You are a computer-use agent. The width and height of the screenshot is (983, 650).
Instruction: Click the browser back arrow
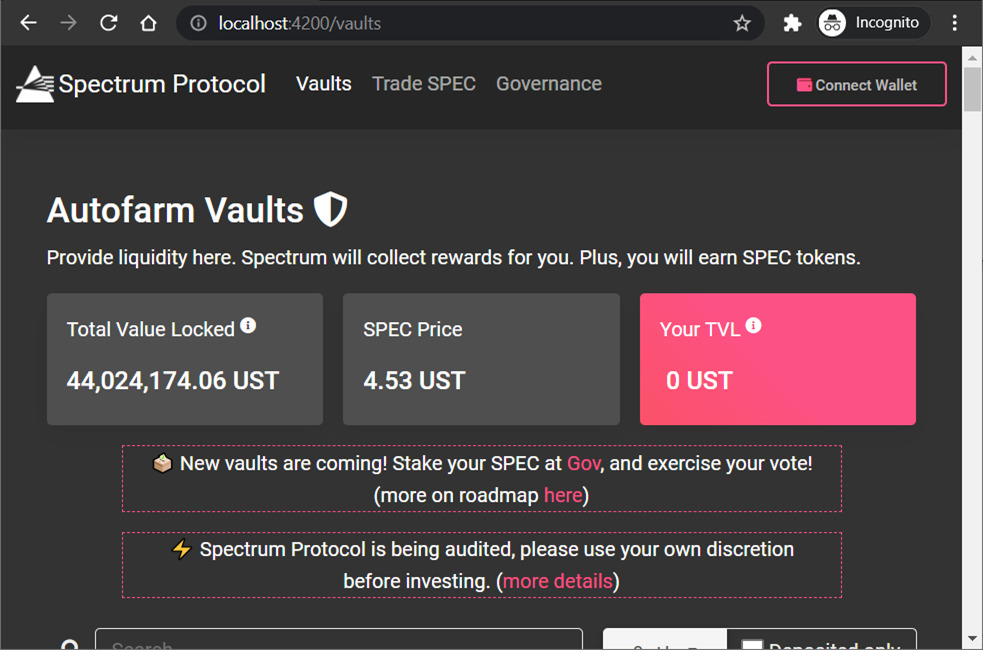[x=28, y=23]
